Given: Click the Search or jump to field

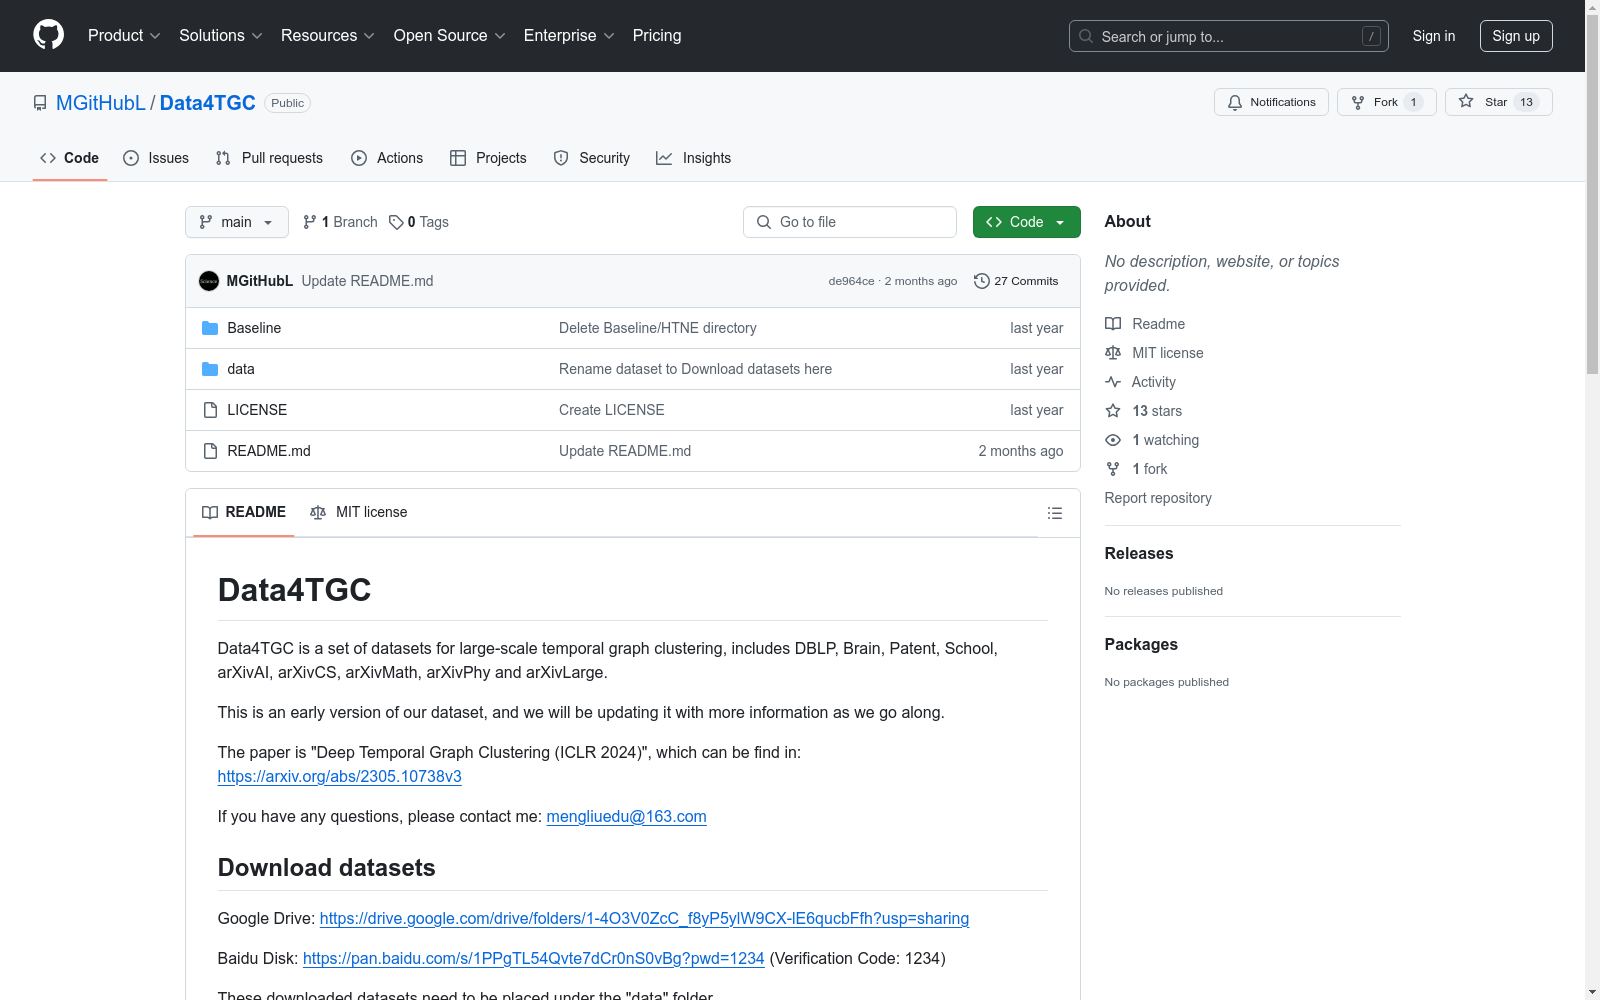Looking at the screenshot, I should (x=1229, y=36).
